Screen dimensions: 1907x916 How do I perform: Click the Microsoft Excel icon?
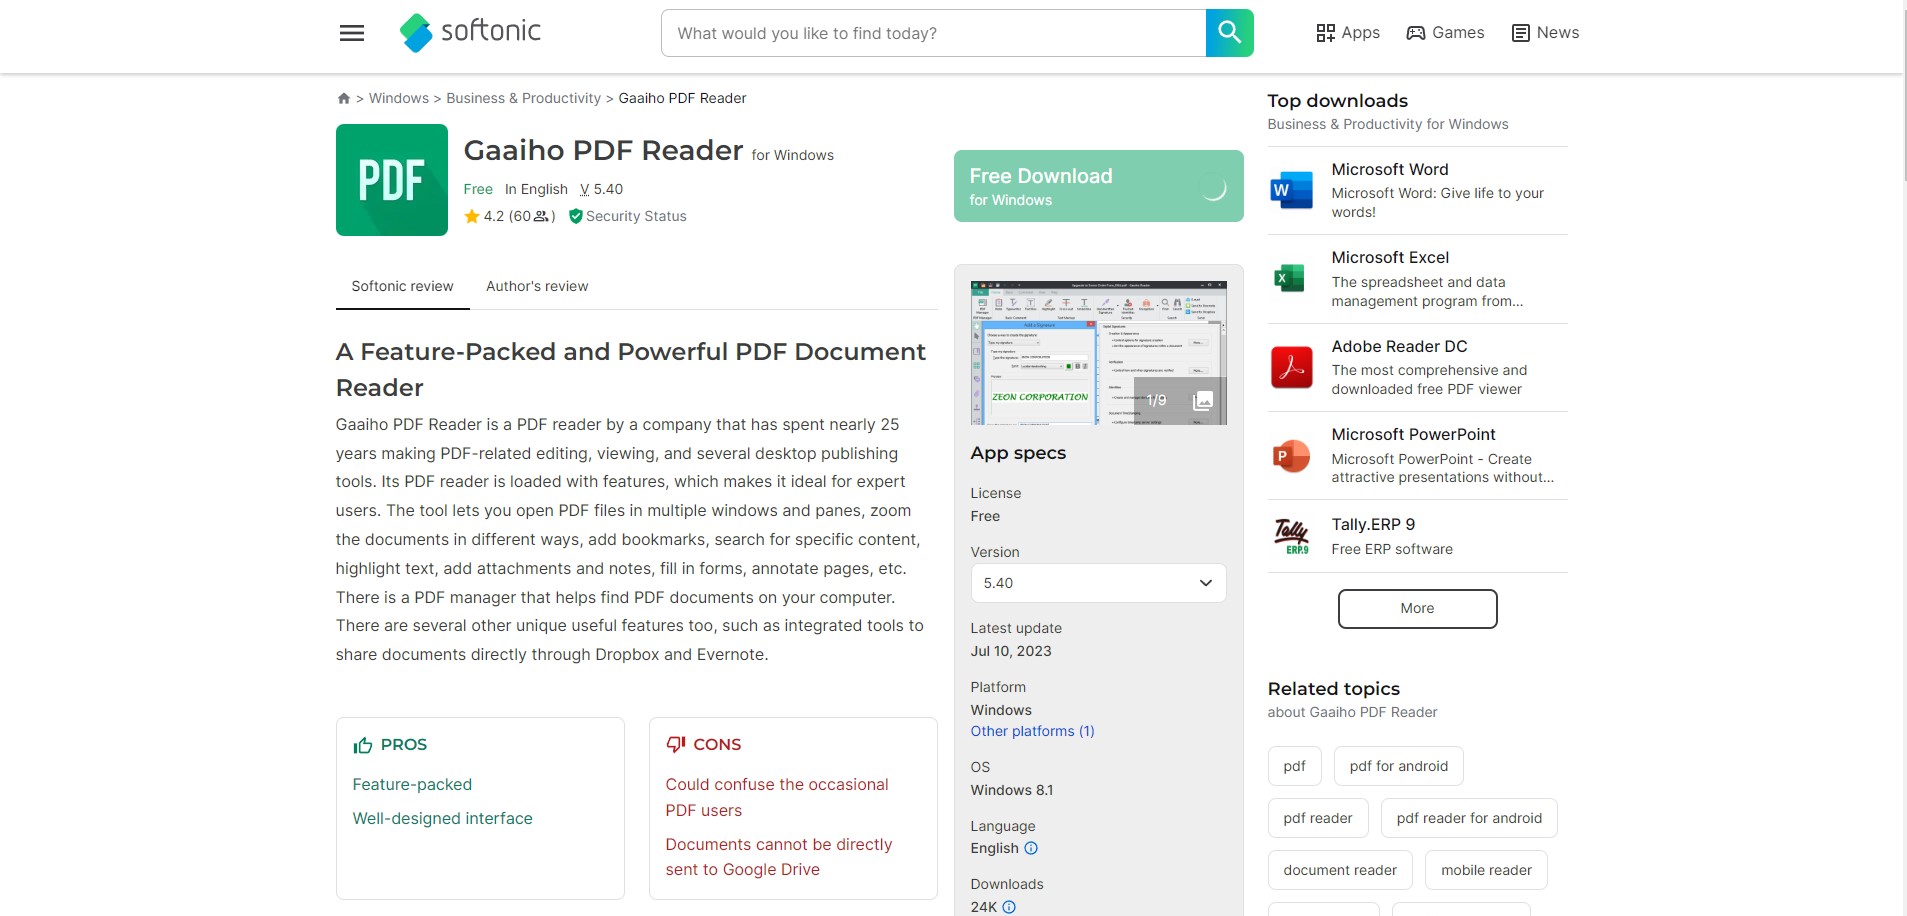1291,278
